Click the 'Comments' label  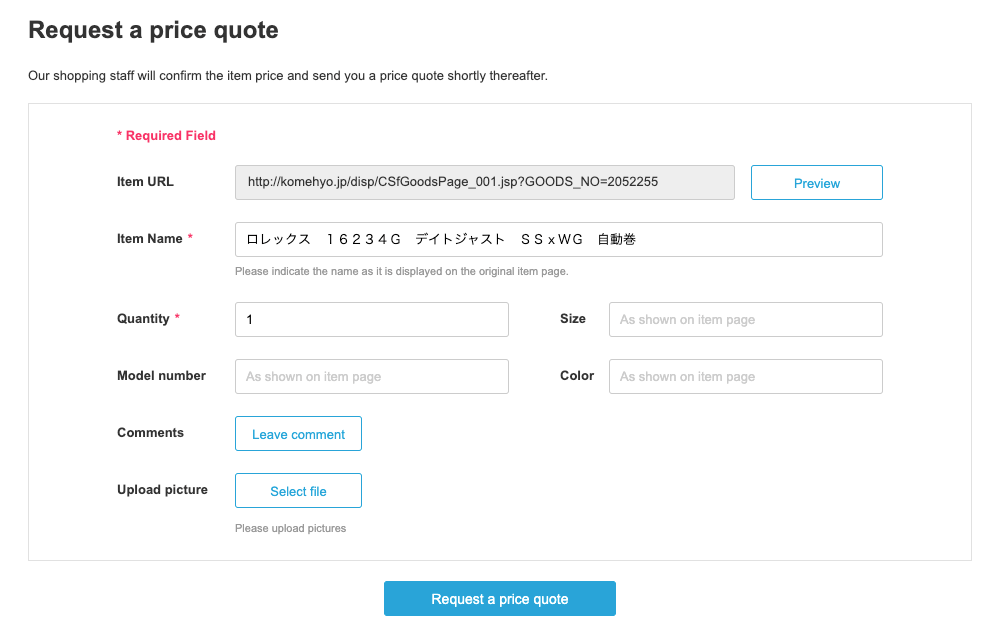[x=150, y=432]
